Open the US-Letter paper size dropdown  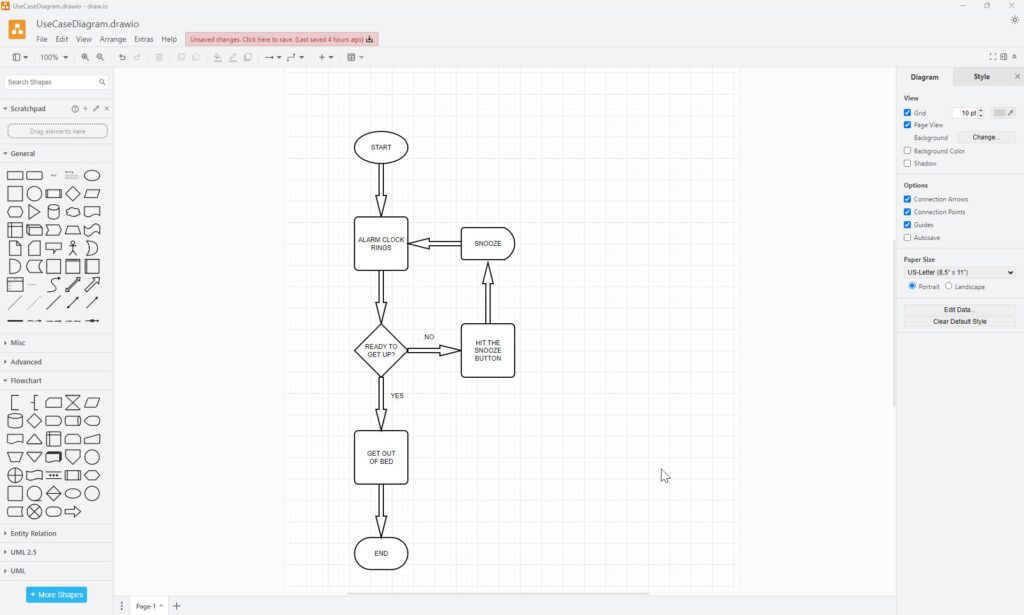click(959, 273)
